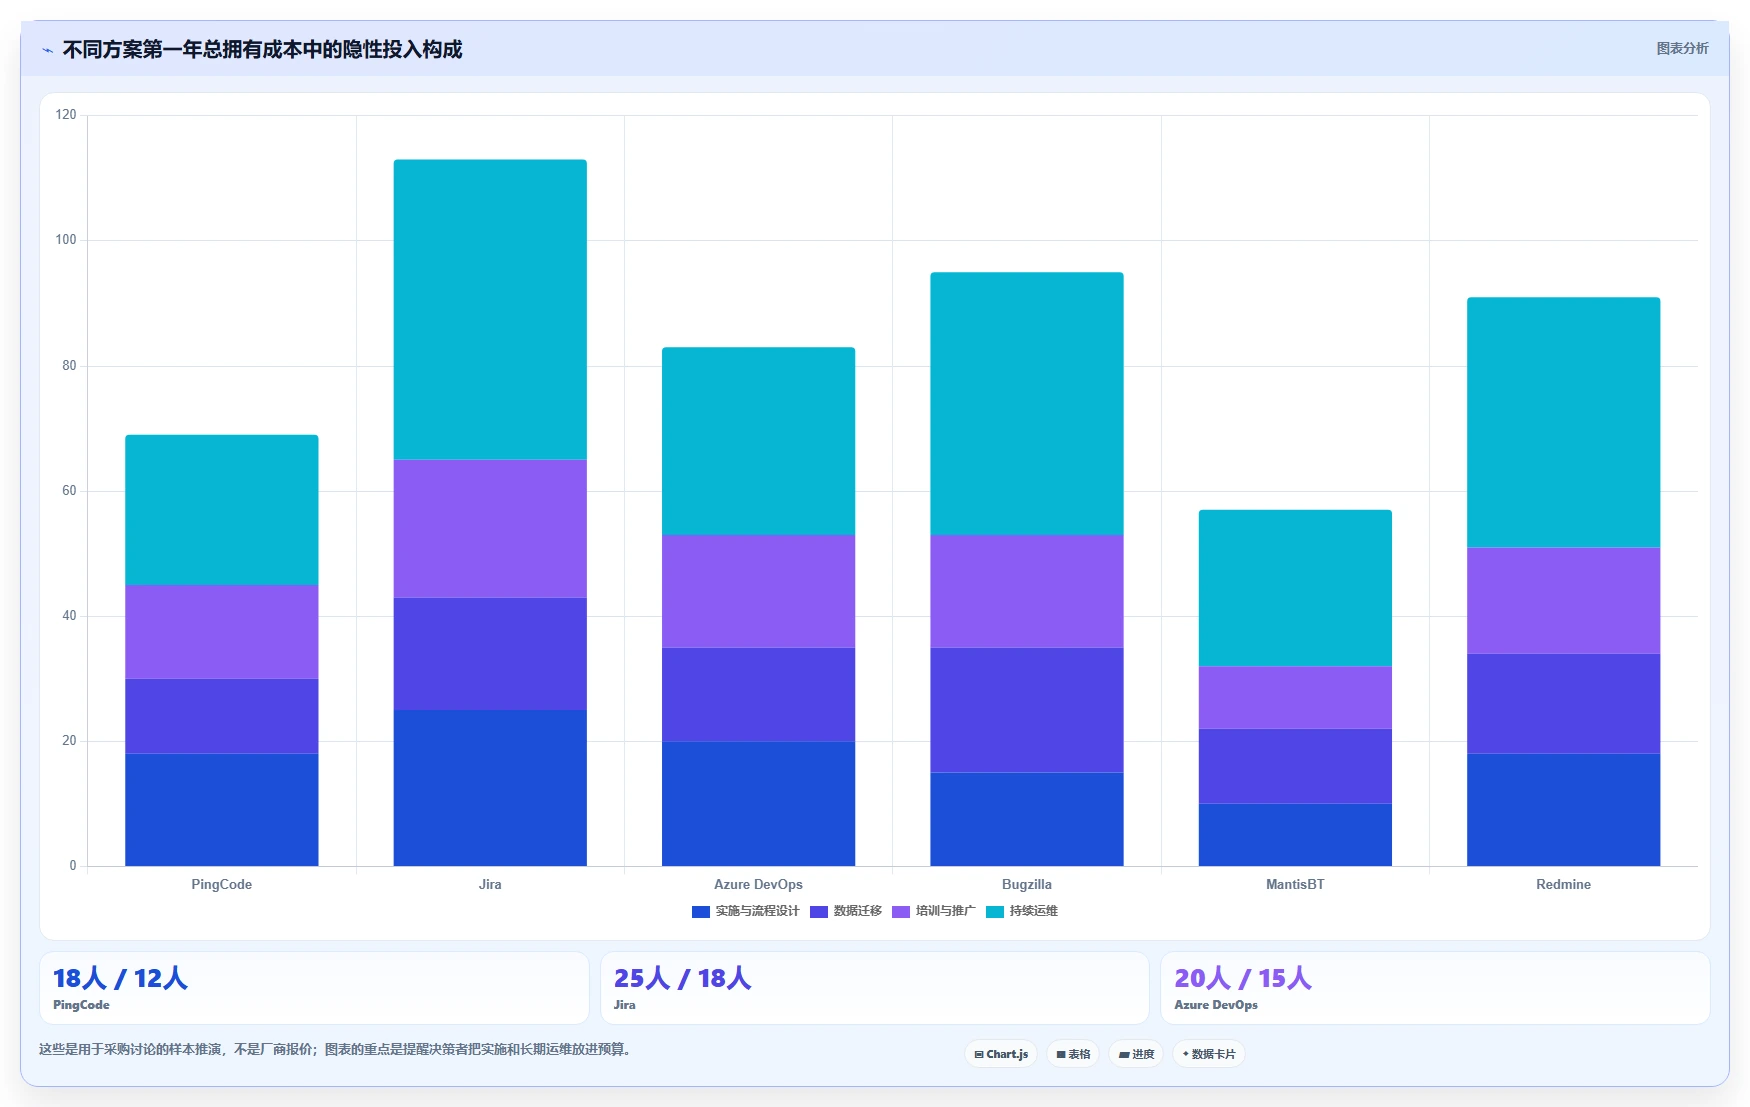Image resolution: width=1750 pixels, height=1107 pixels.
Task: Select PingCode's 持续运维 bar segment
Action: click(x=222, y=510)
